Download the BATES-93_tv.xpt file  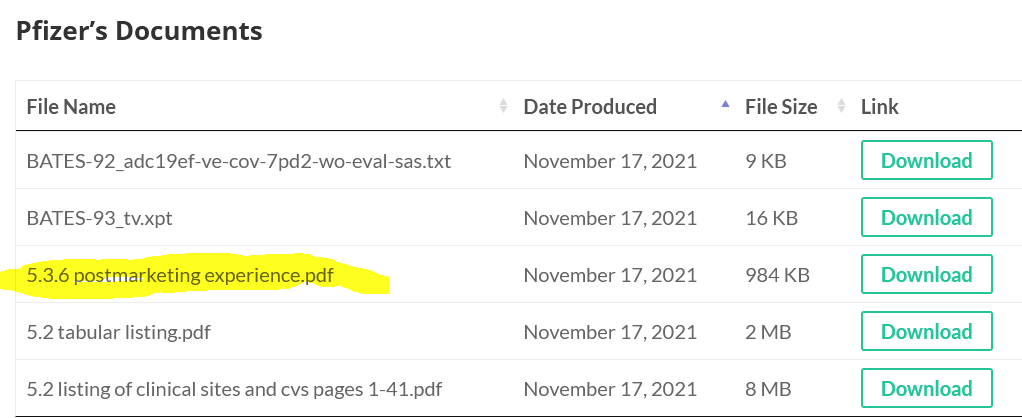926,217
